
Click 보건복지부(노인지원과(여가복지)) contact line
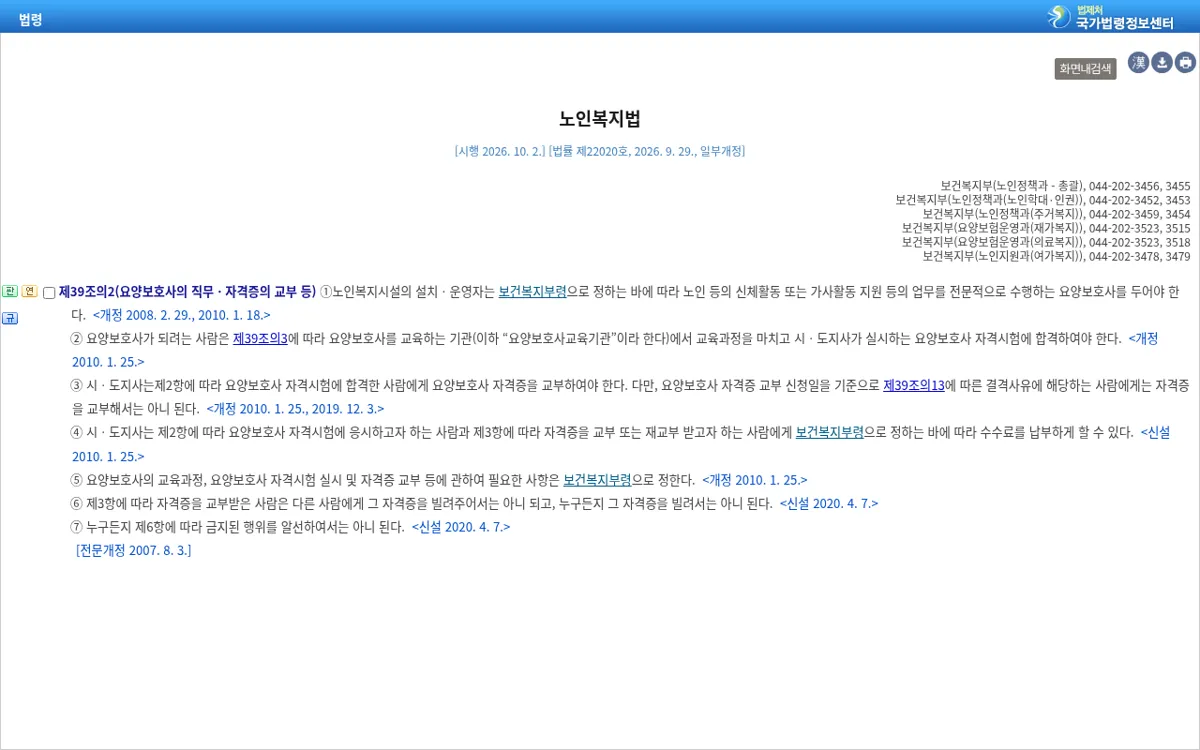(1056, 256)
